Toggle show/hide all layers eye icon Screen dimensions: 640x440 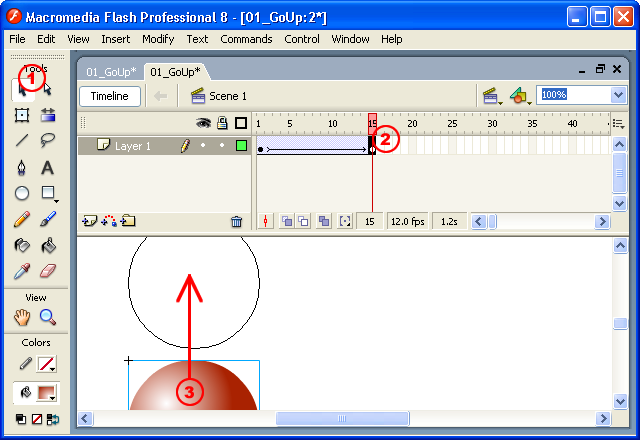(203, 123)
